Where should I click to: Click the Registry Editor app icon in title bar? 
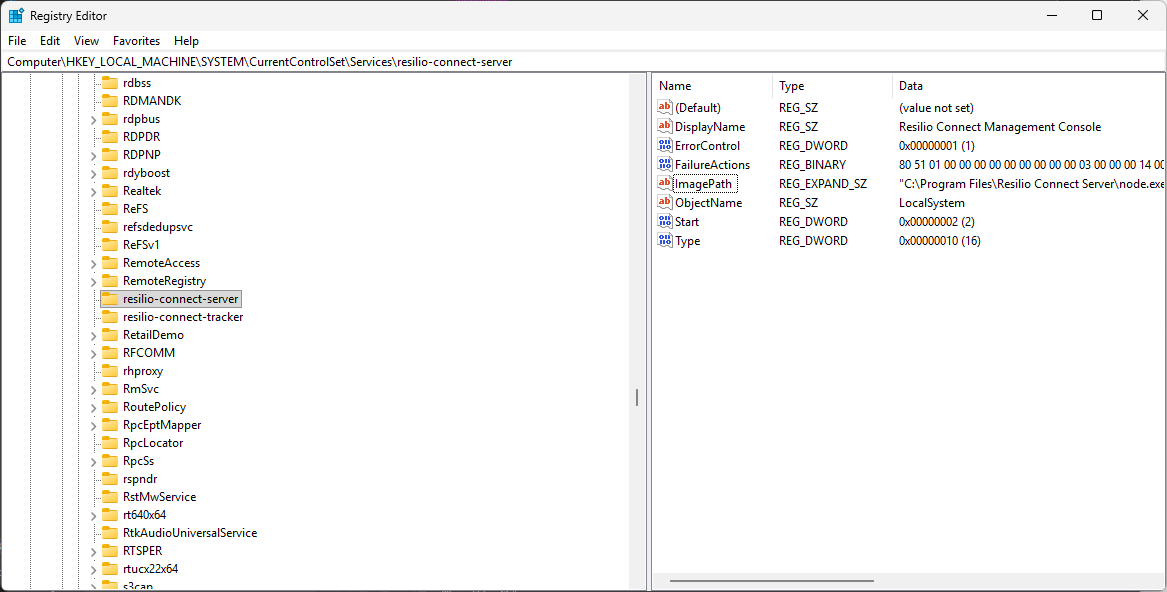16,16
